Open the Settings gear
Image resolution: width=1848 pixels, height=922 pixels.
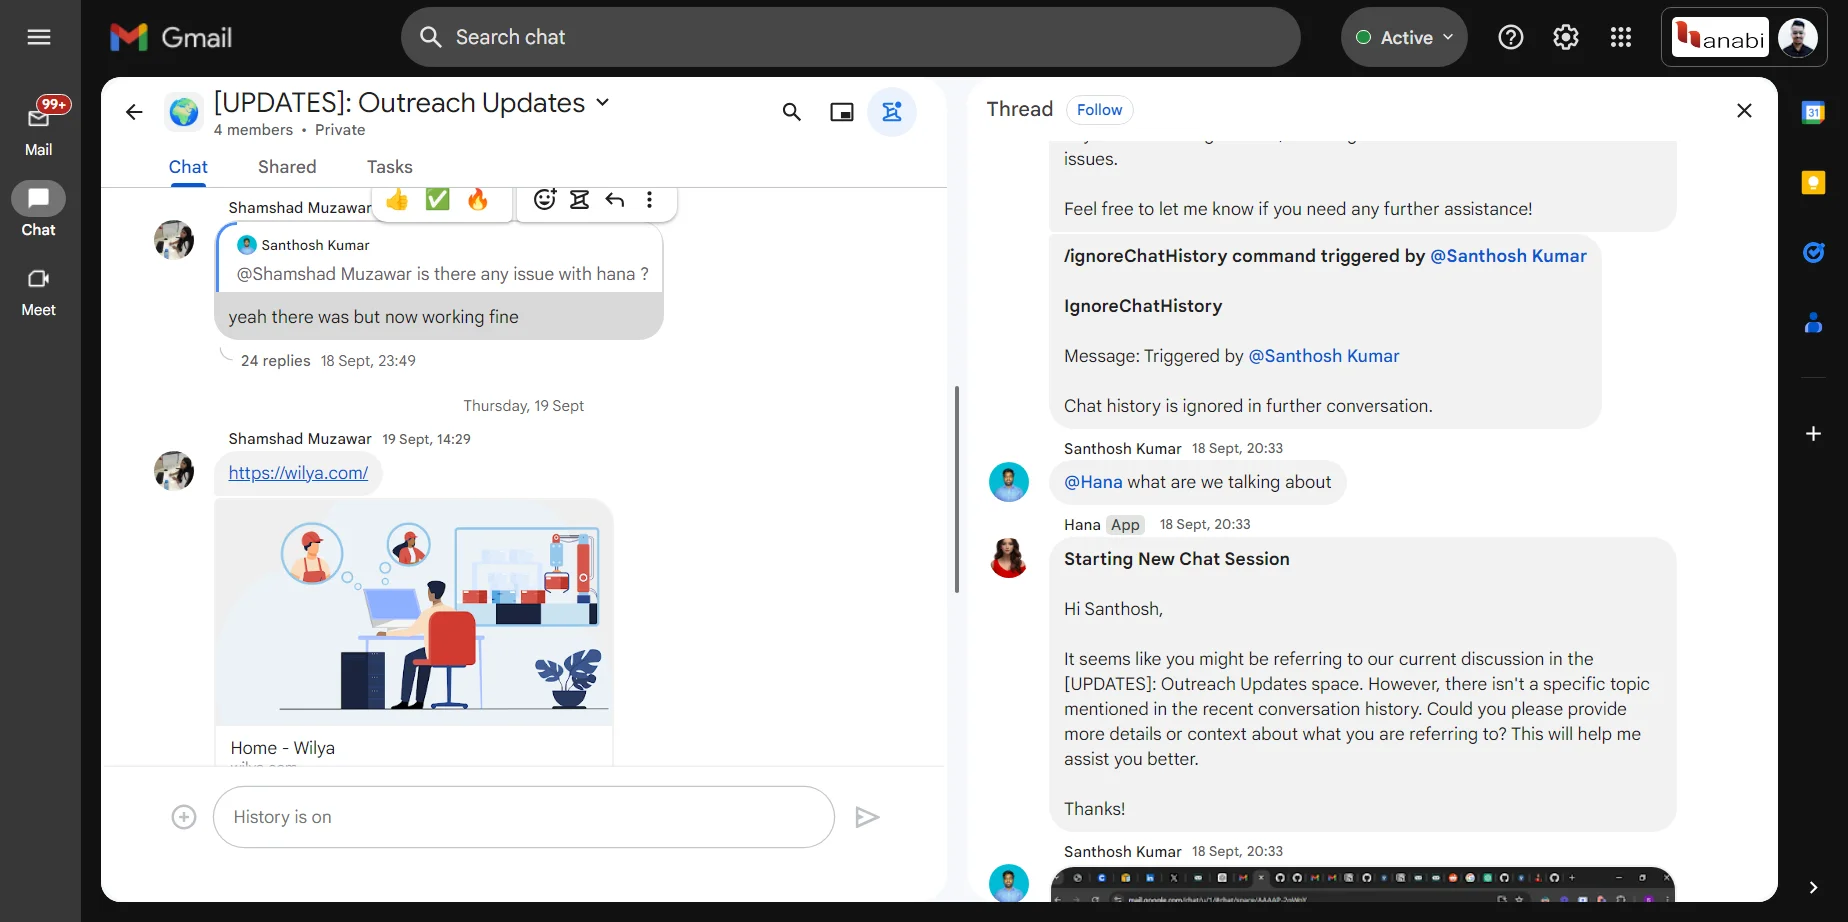[1566, 37]
